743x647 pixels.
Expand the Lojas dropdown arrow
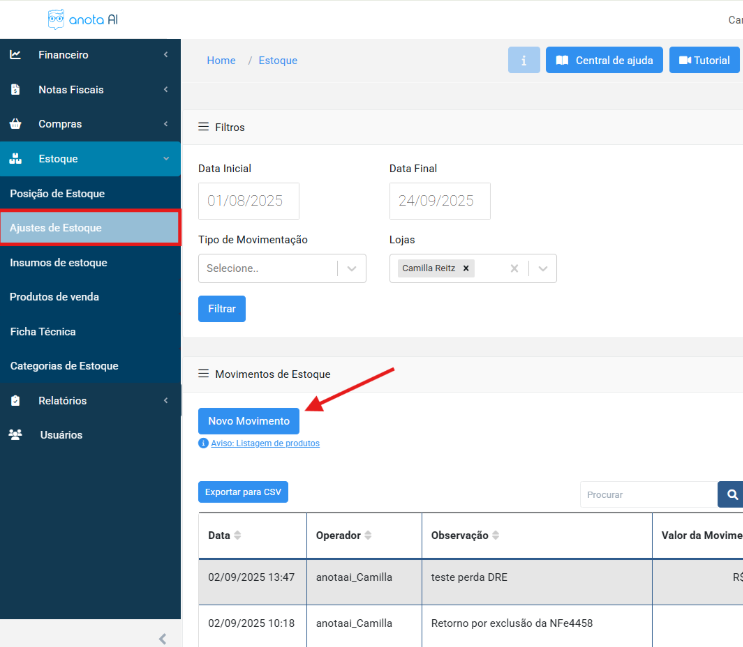pos(542,268)
